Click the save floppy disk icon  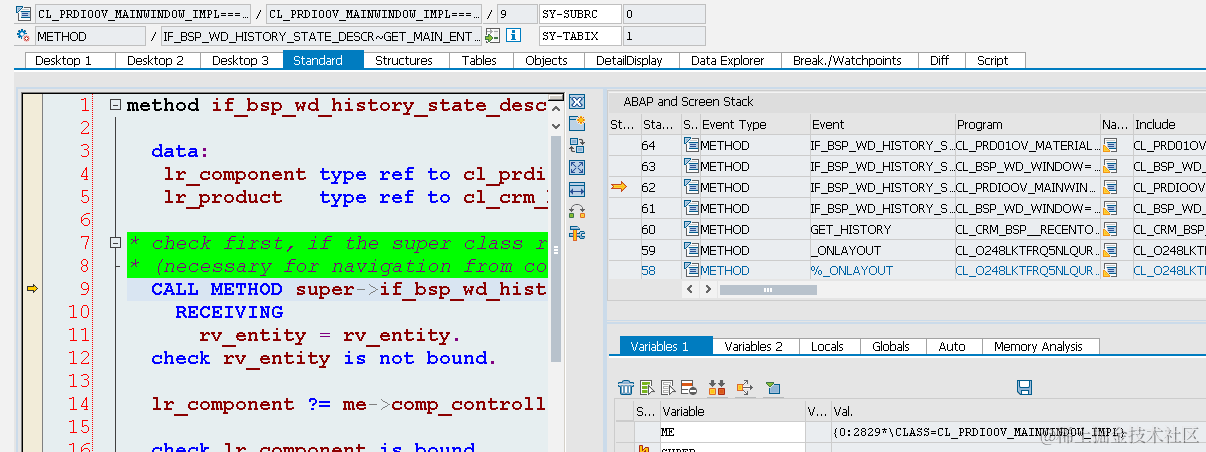1024,387
